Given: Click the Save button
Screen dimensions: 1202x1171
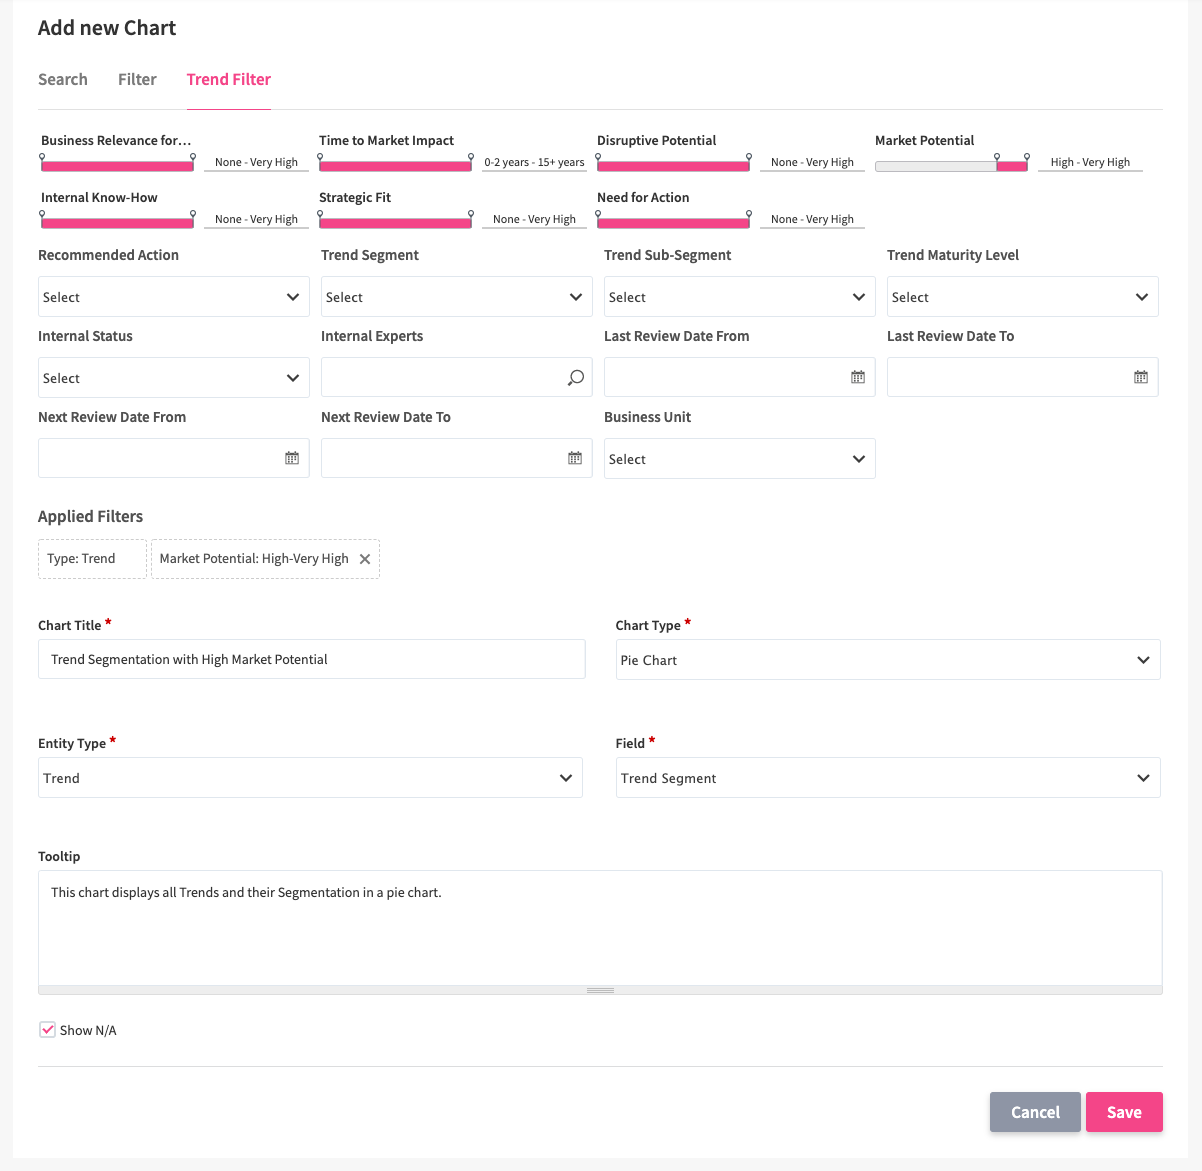Looking at the screenshot, I should click(1124, 1112).
